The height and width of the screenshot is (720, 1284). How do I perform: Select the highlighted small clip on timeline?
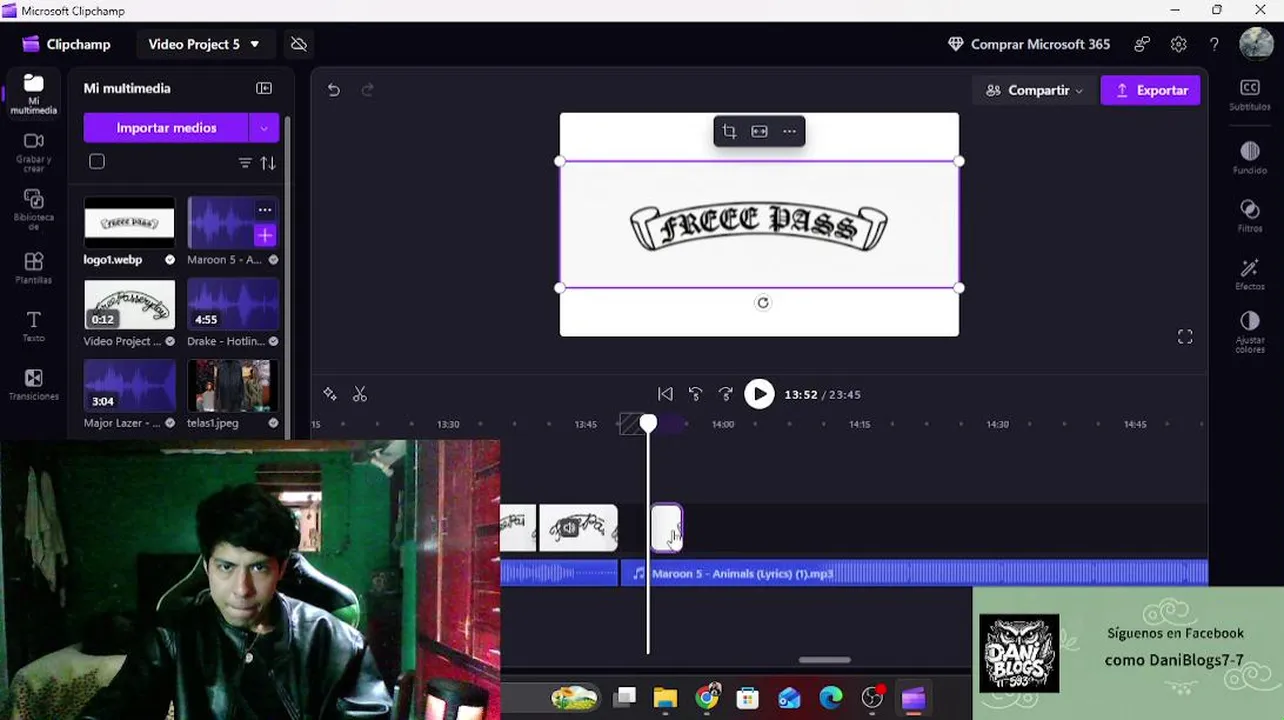[x=667, y=528]
